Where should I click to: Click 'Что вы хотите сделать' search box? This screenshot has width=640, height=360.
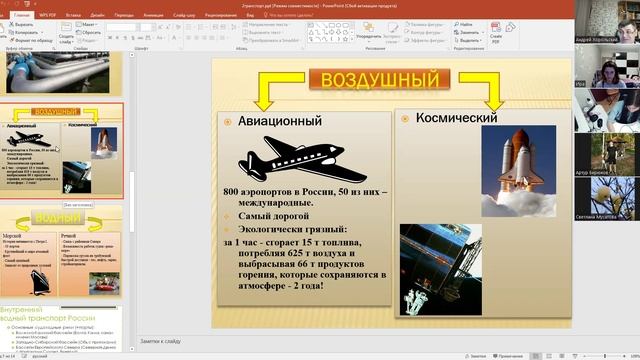click(x=289, y=15)
